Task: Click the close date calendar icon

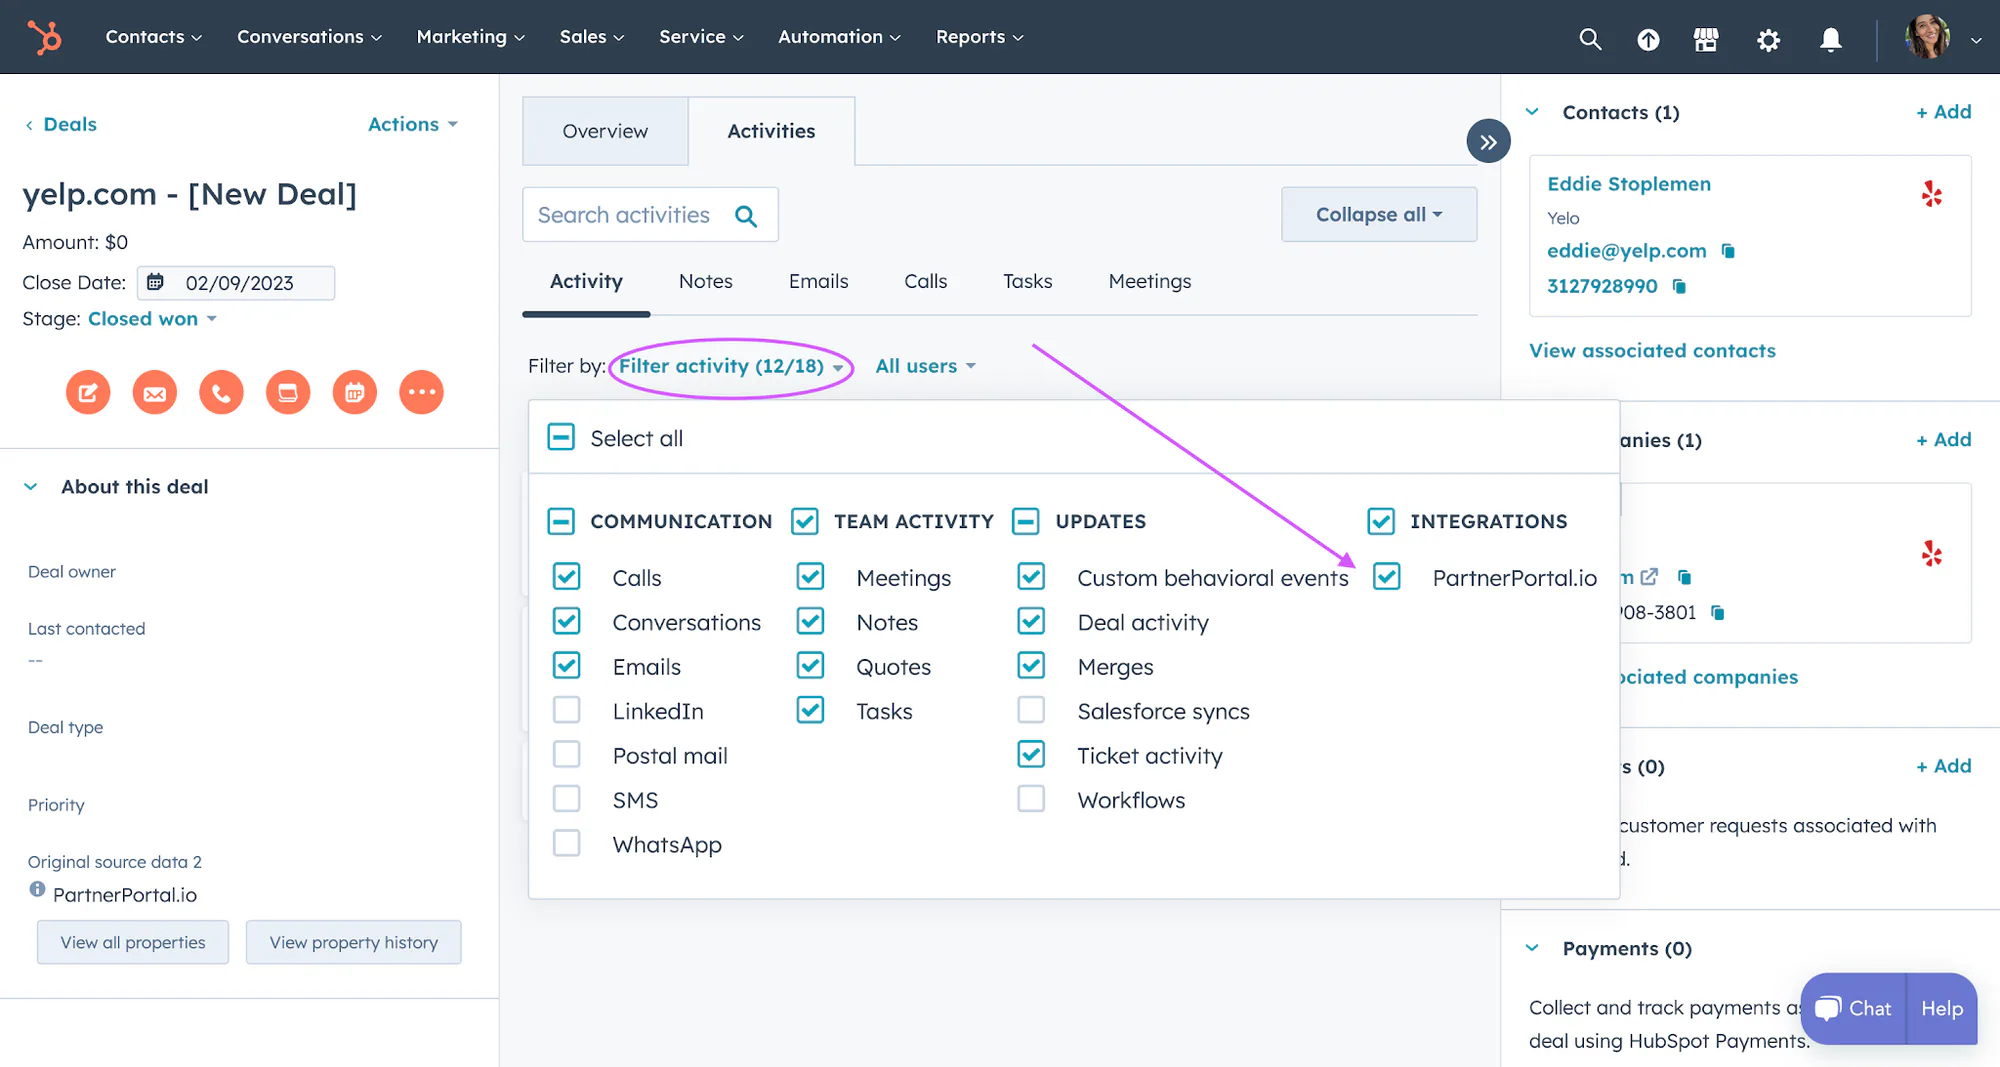Action: 155,283
